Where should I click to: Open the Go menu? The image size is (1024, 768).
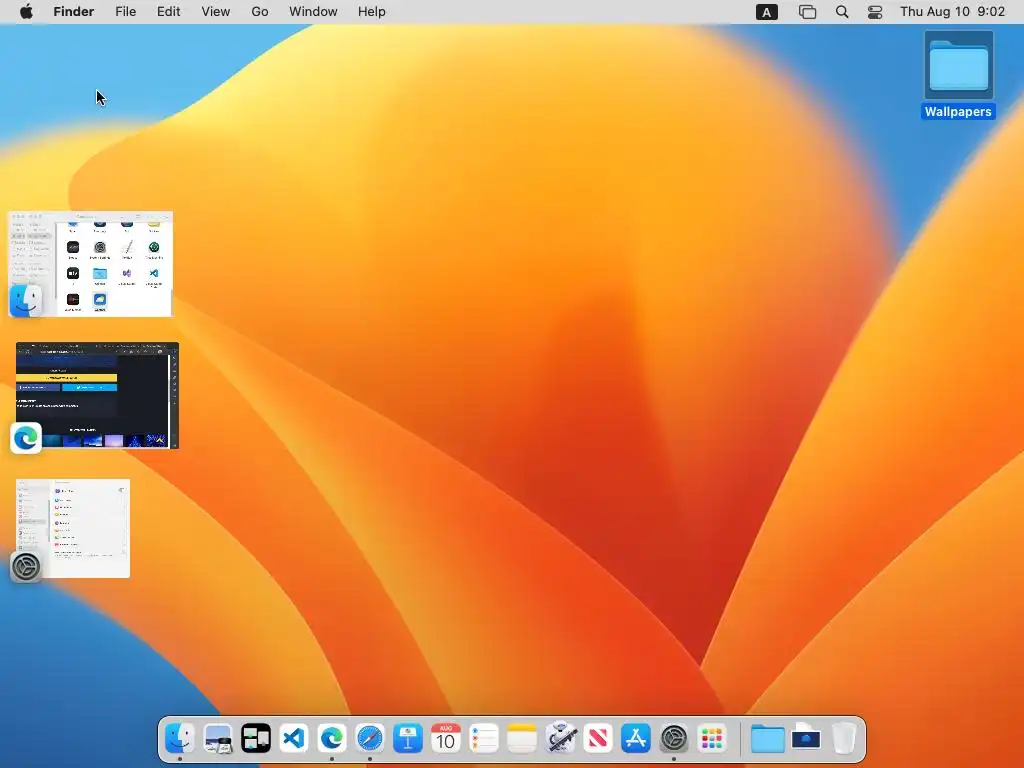click(x=260, y=12)
